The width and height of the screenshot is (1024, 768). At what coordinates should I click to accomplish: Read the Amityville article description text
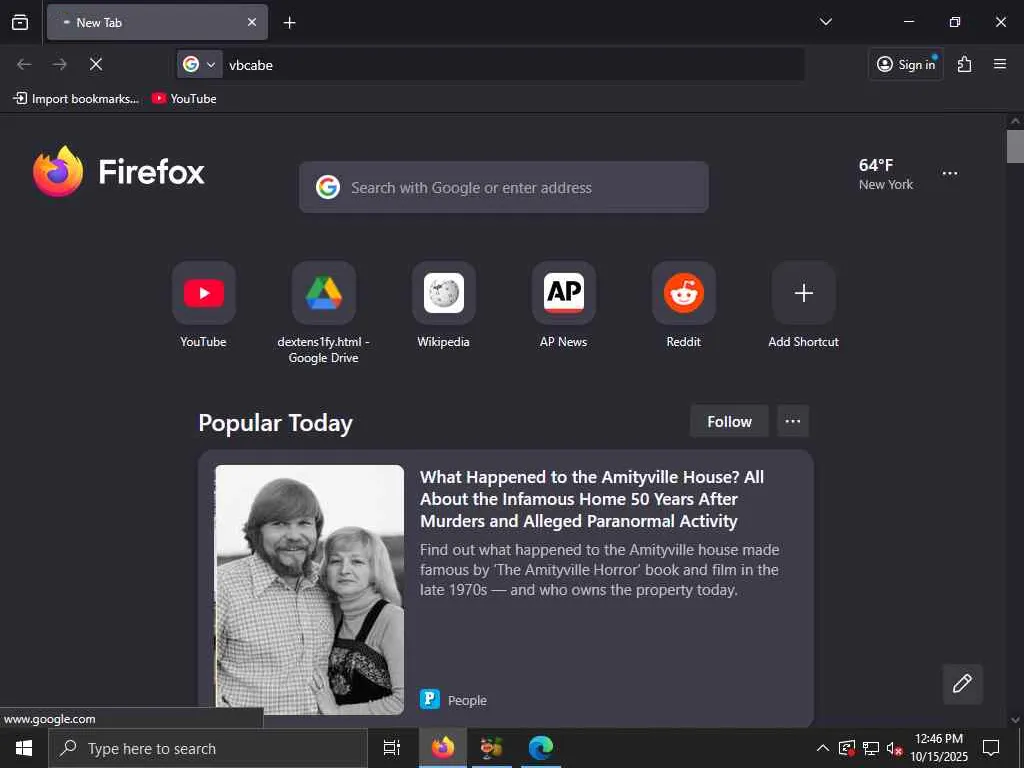pos(600,569)
